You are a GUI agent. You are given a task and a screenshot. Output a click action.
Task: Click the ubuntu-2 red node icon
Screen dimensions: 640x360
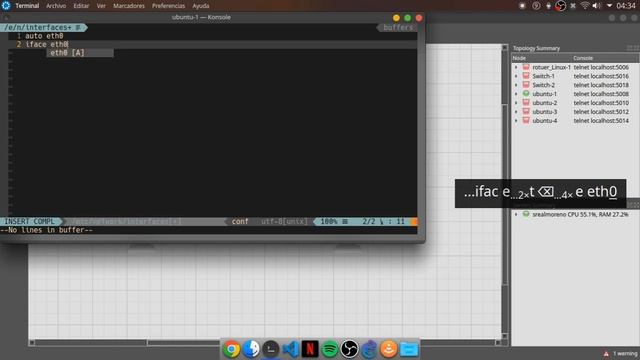(x=526, y=102)
